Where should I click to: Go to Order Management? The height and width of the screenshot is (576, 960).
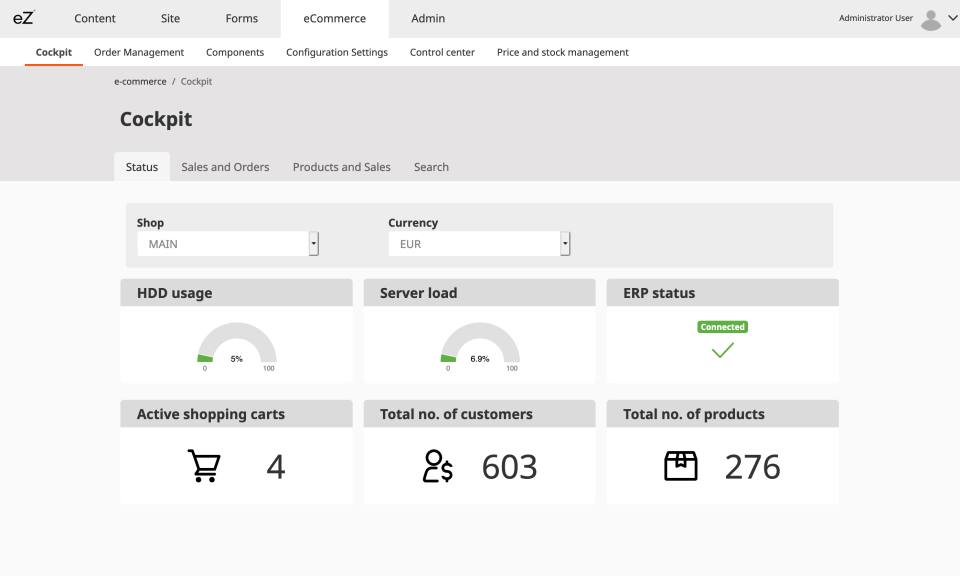pos(138,52)
